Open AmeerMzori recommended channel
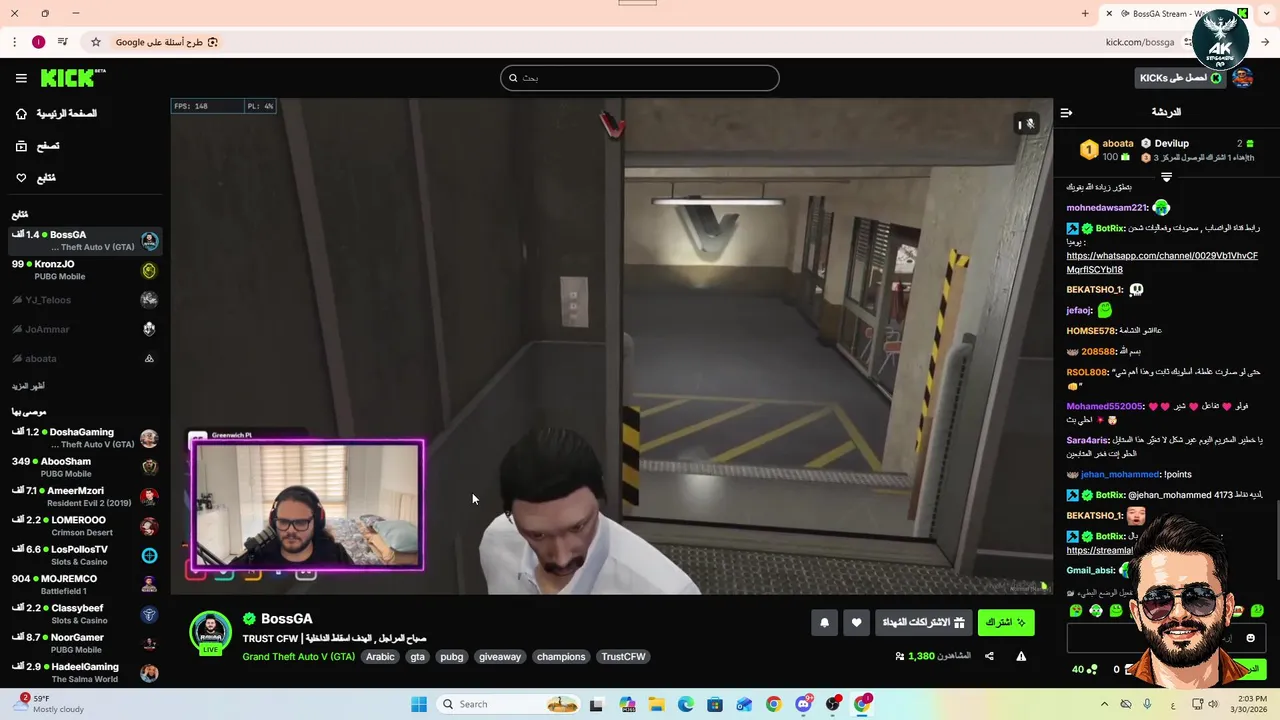 click(84, 496)
